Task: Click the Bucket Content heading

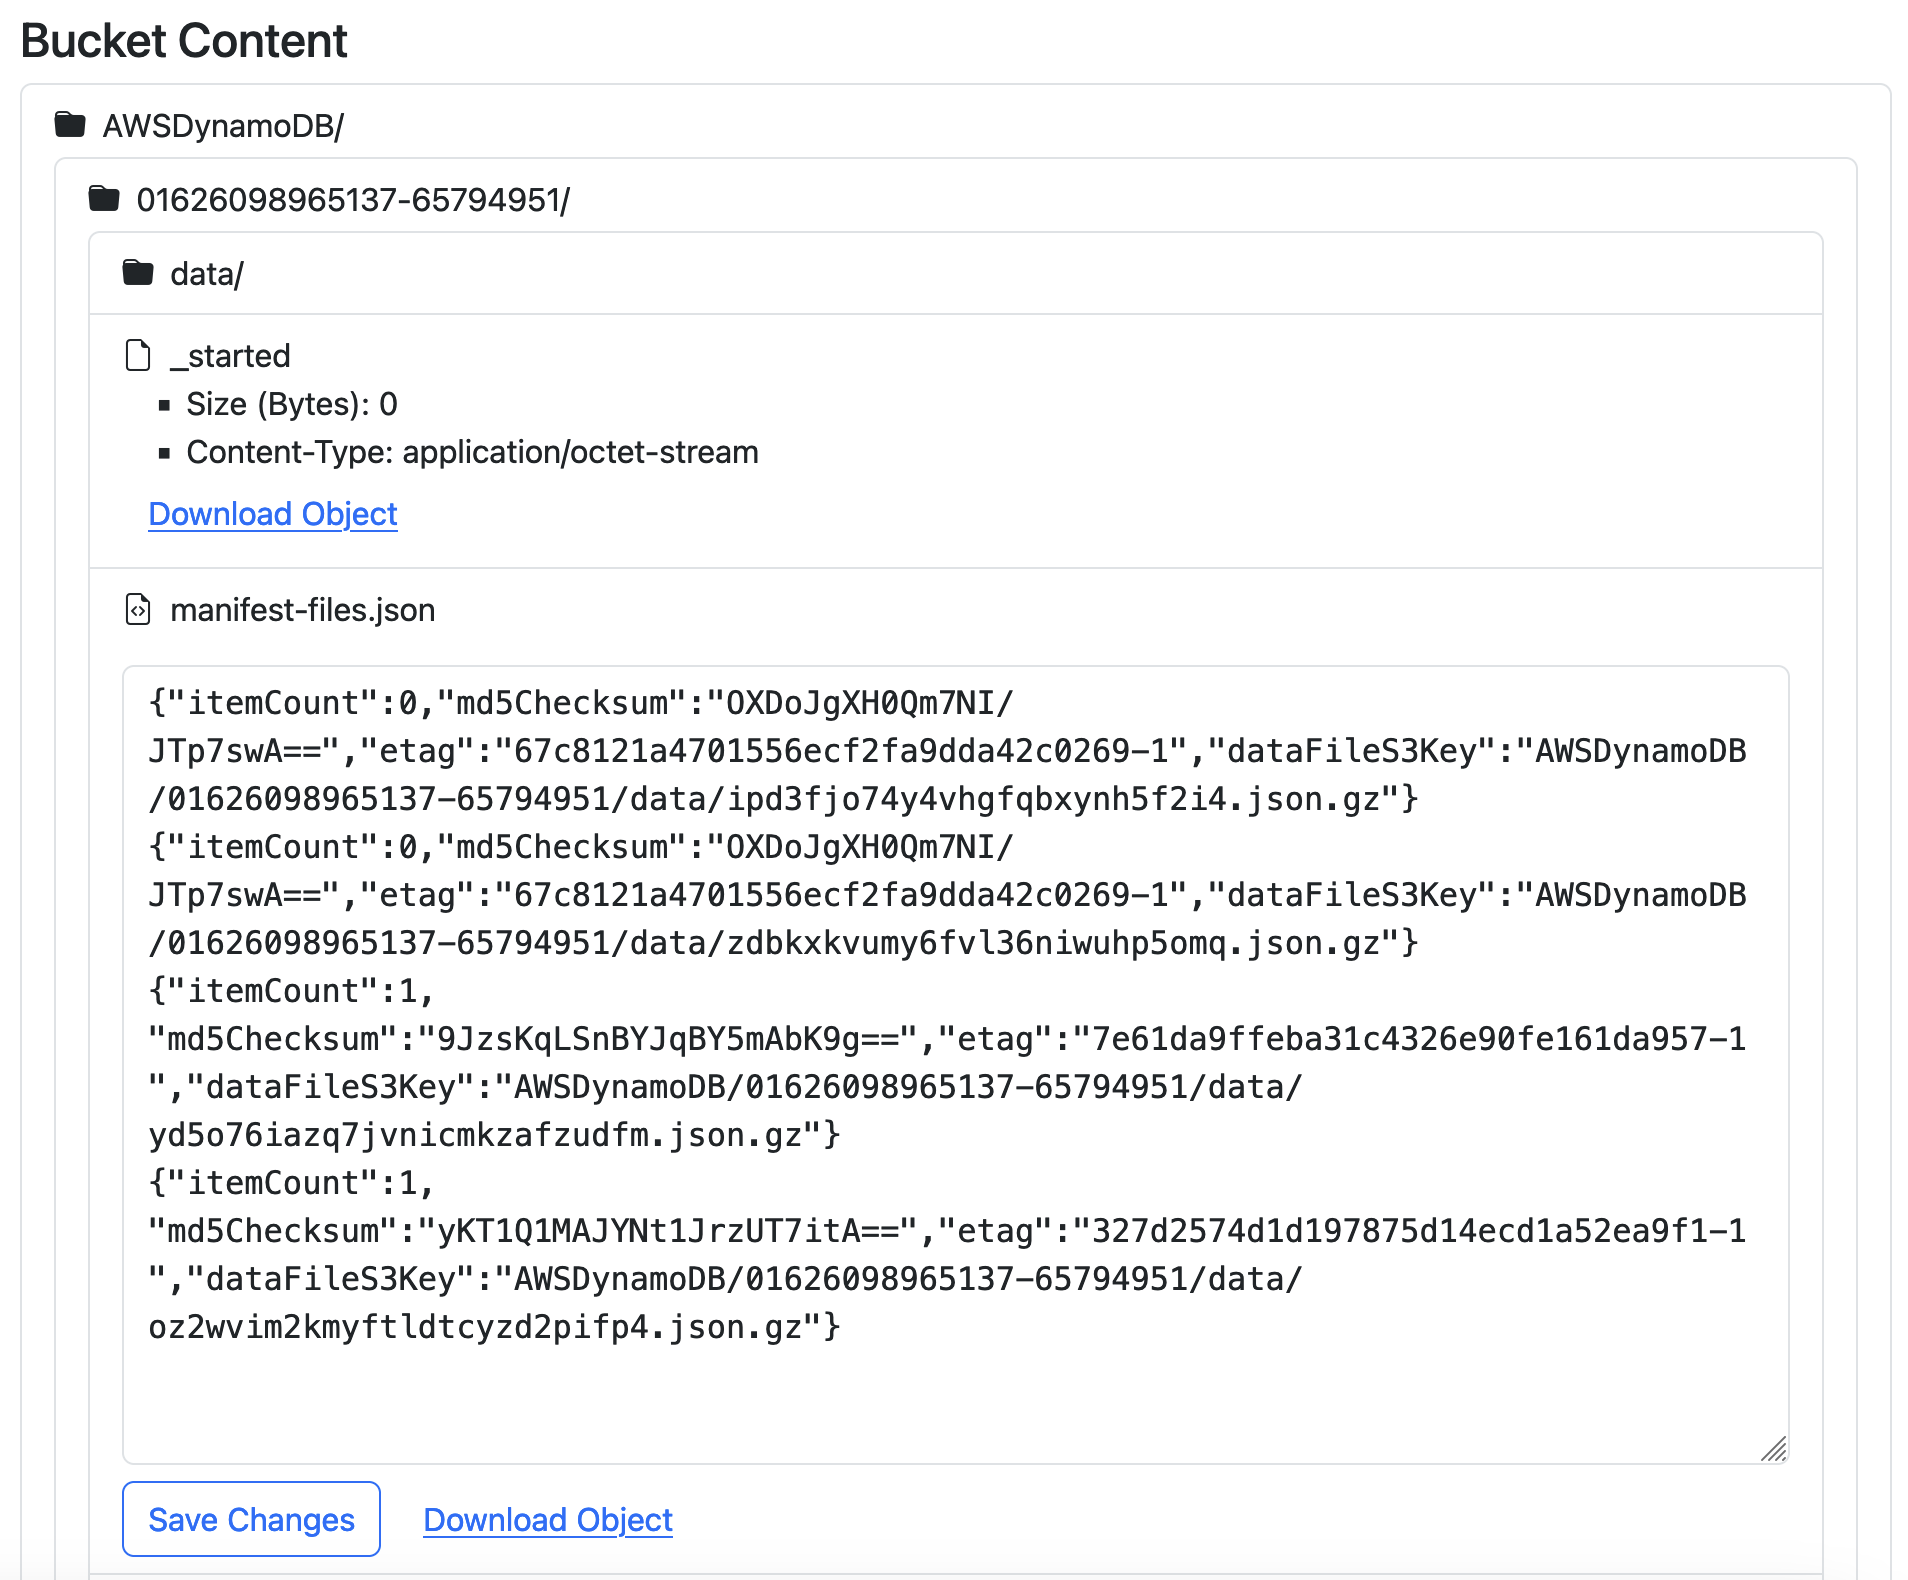Action: (184, 41)
